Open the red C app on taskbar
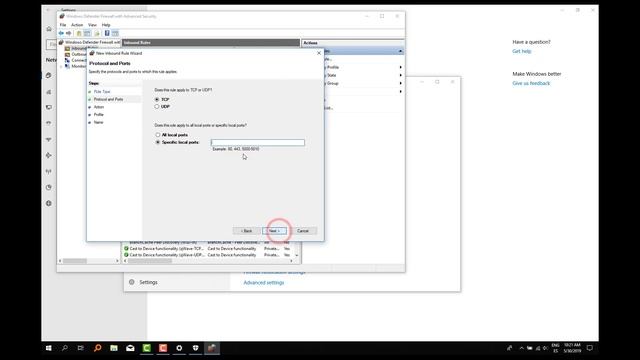The width and height of the screenshot is (640, 360). pyautogui.click(x=163, y=348)
